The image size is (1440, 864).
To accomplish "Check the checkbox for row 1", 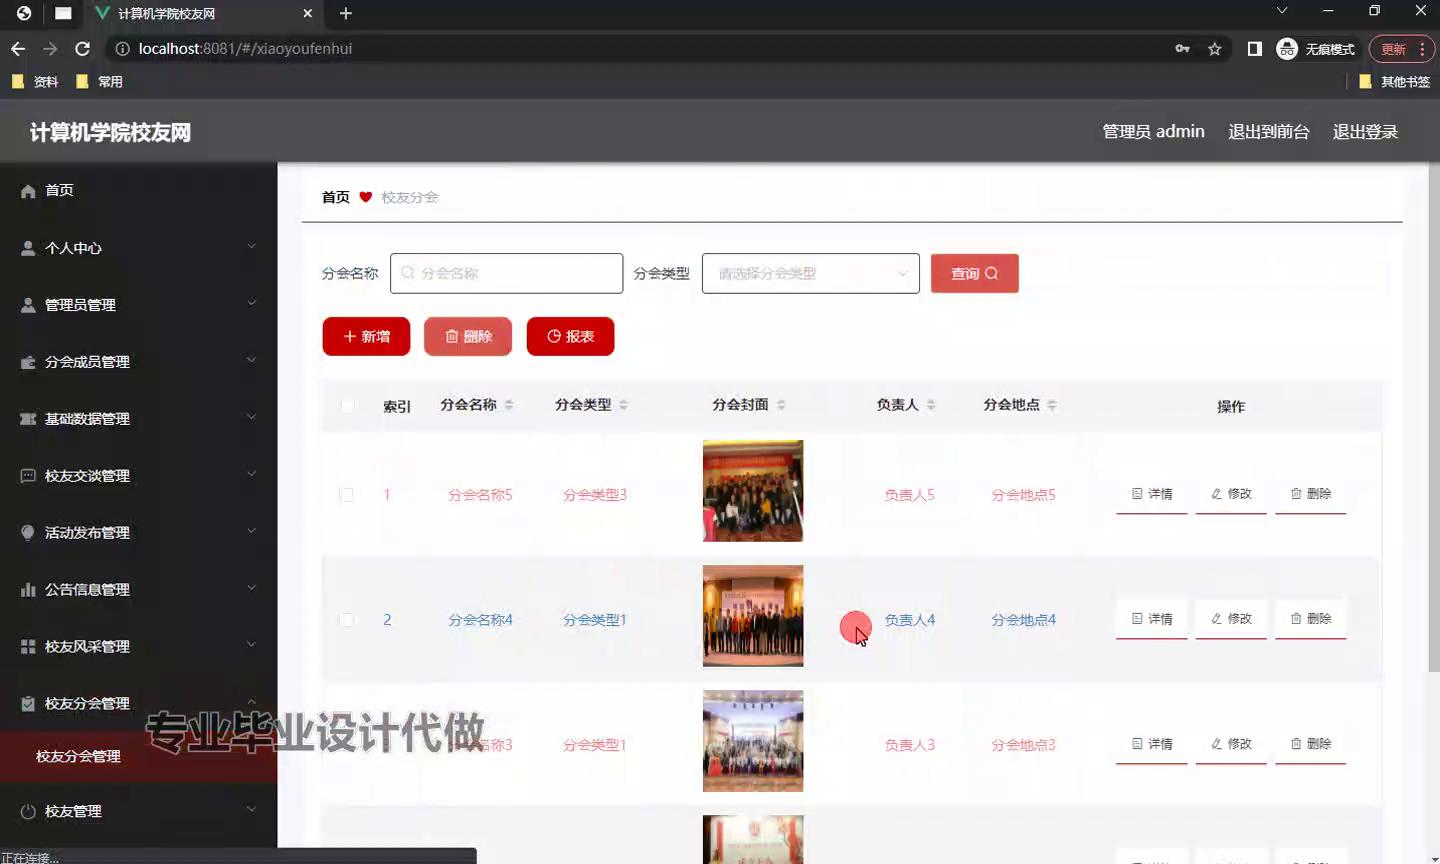I will 347,495.
